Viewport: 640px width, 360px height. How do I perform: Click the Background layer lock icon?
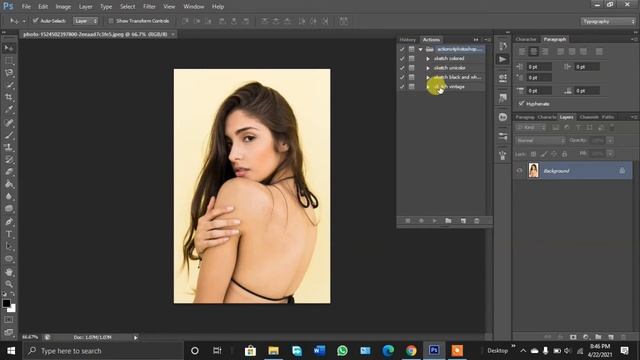point(622,171)
